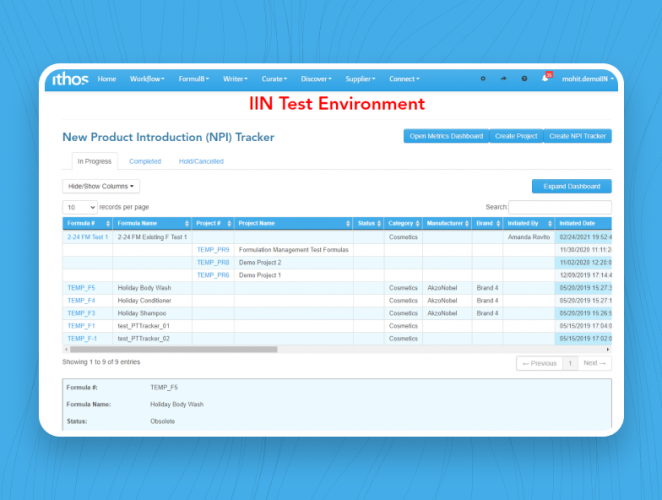Click the share arrow icon in navbar
The width and height of the screenshot is (662, 500).
(x=503, y=79)
